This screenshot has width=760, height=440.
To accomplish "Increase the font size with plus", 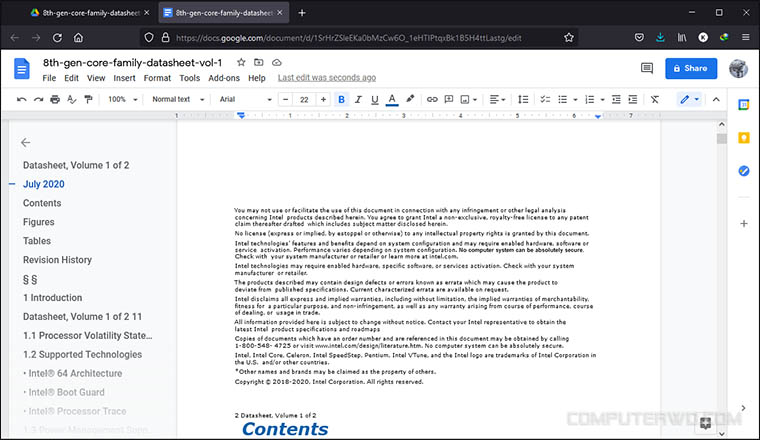I will tap(323, 99).
